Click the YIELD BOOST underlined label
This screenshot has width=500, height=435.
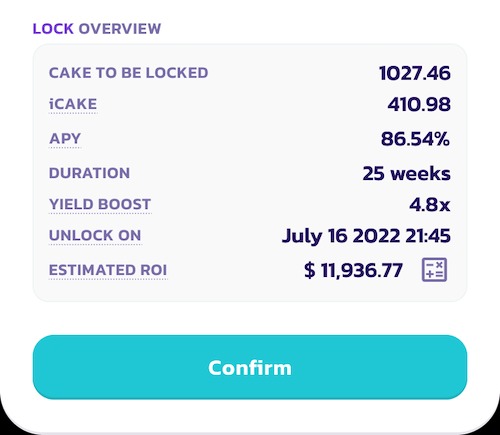[100, 204]
